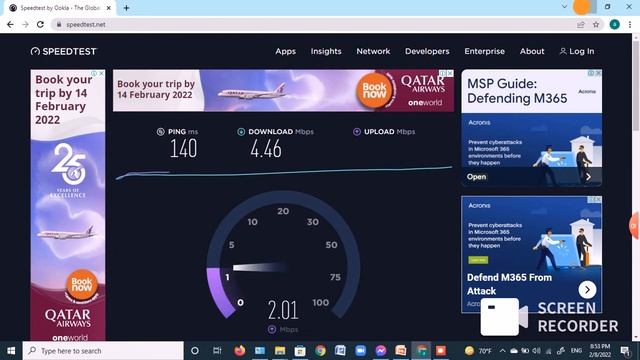
Task: Select the Speedtest by Ookla tab
Action: 60,8
